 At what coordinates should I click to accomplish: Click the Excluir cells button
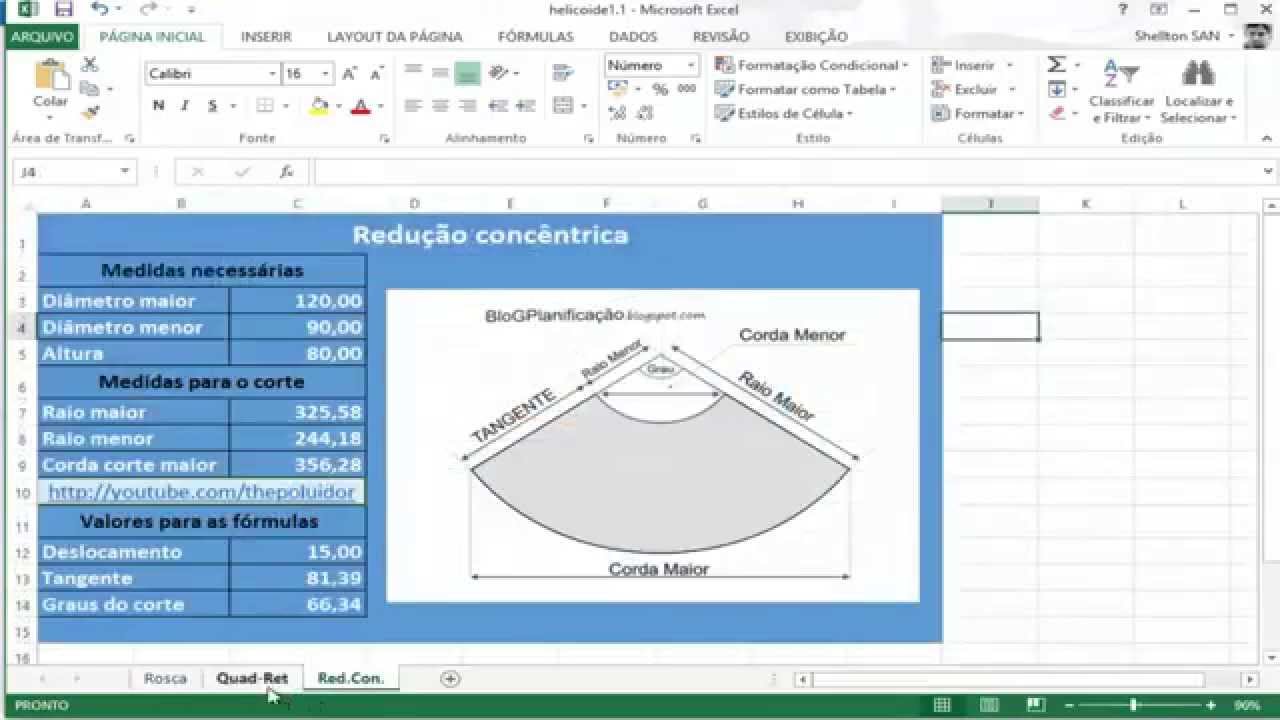point(973,89)
